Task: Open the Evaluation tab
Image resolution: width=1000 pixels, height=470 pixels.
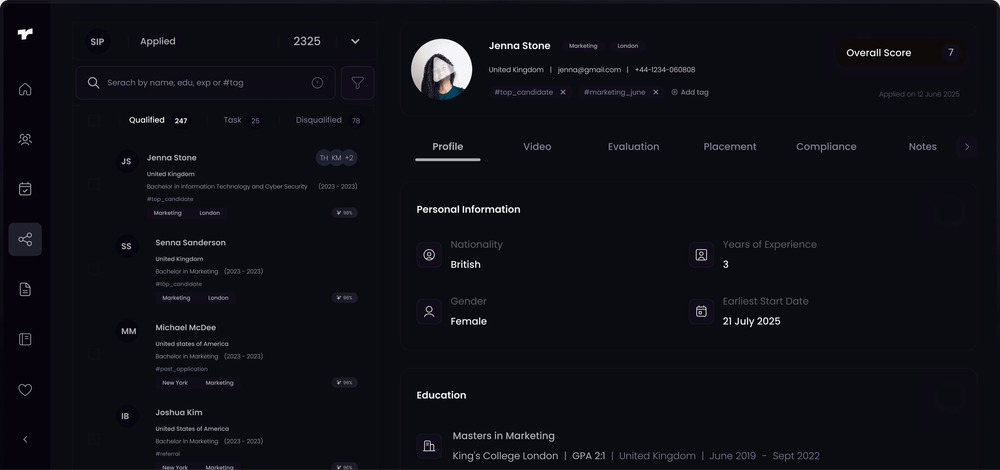Action: click(633, 147)
